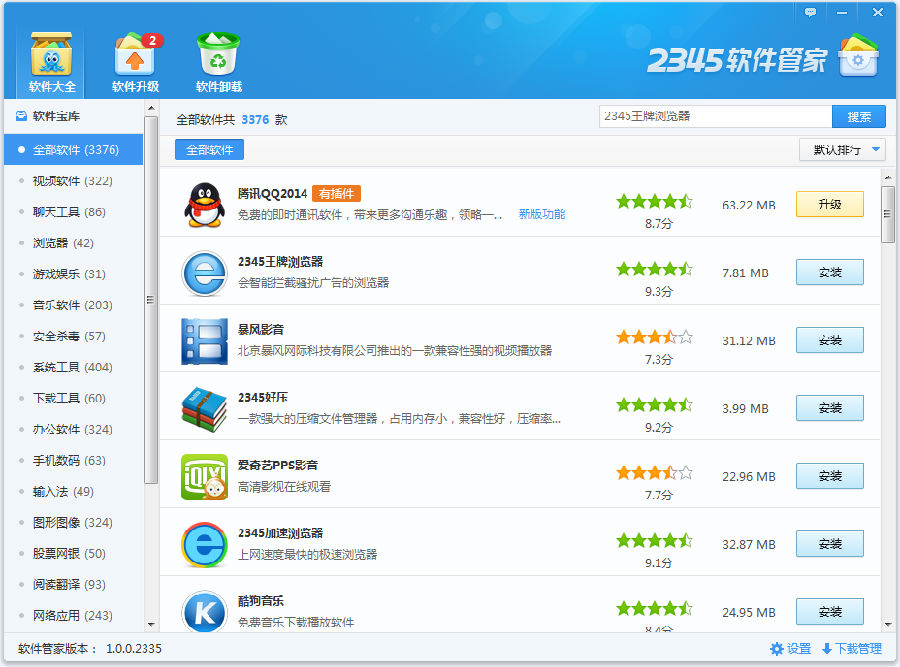The width and height of the screenshot is (900, 667).
Task: Install 酷狗音乐
Action: (x=829, y=611)
